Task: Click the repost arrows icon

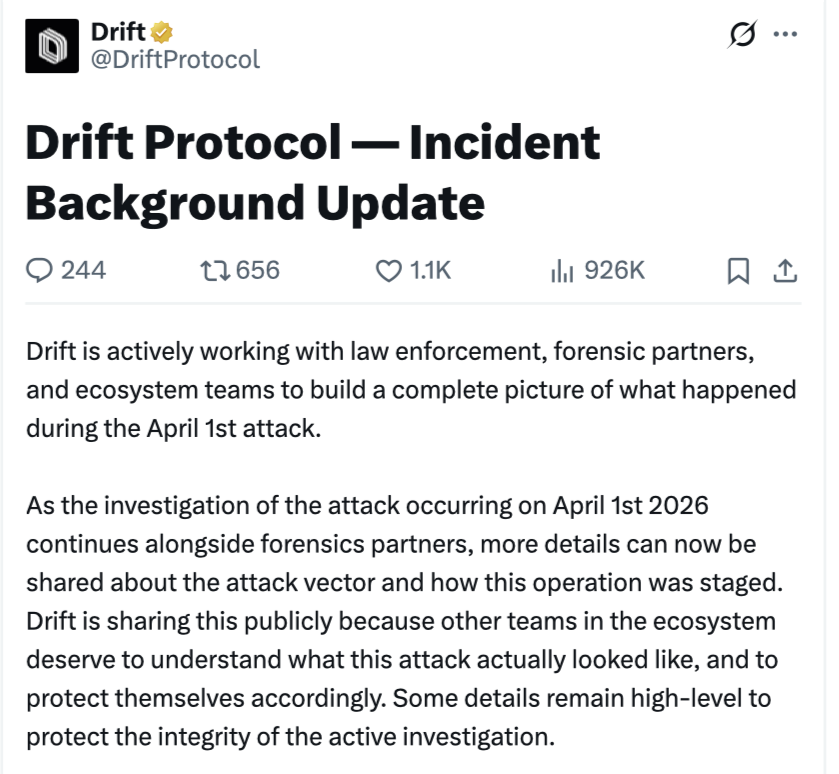Action: (215, 268)
